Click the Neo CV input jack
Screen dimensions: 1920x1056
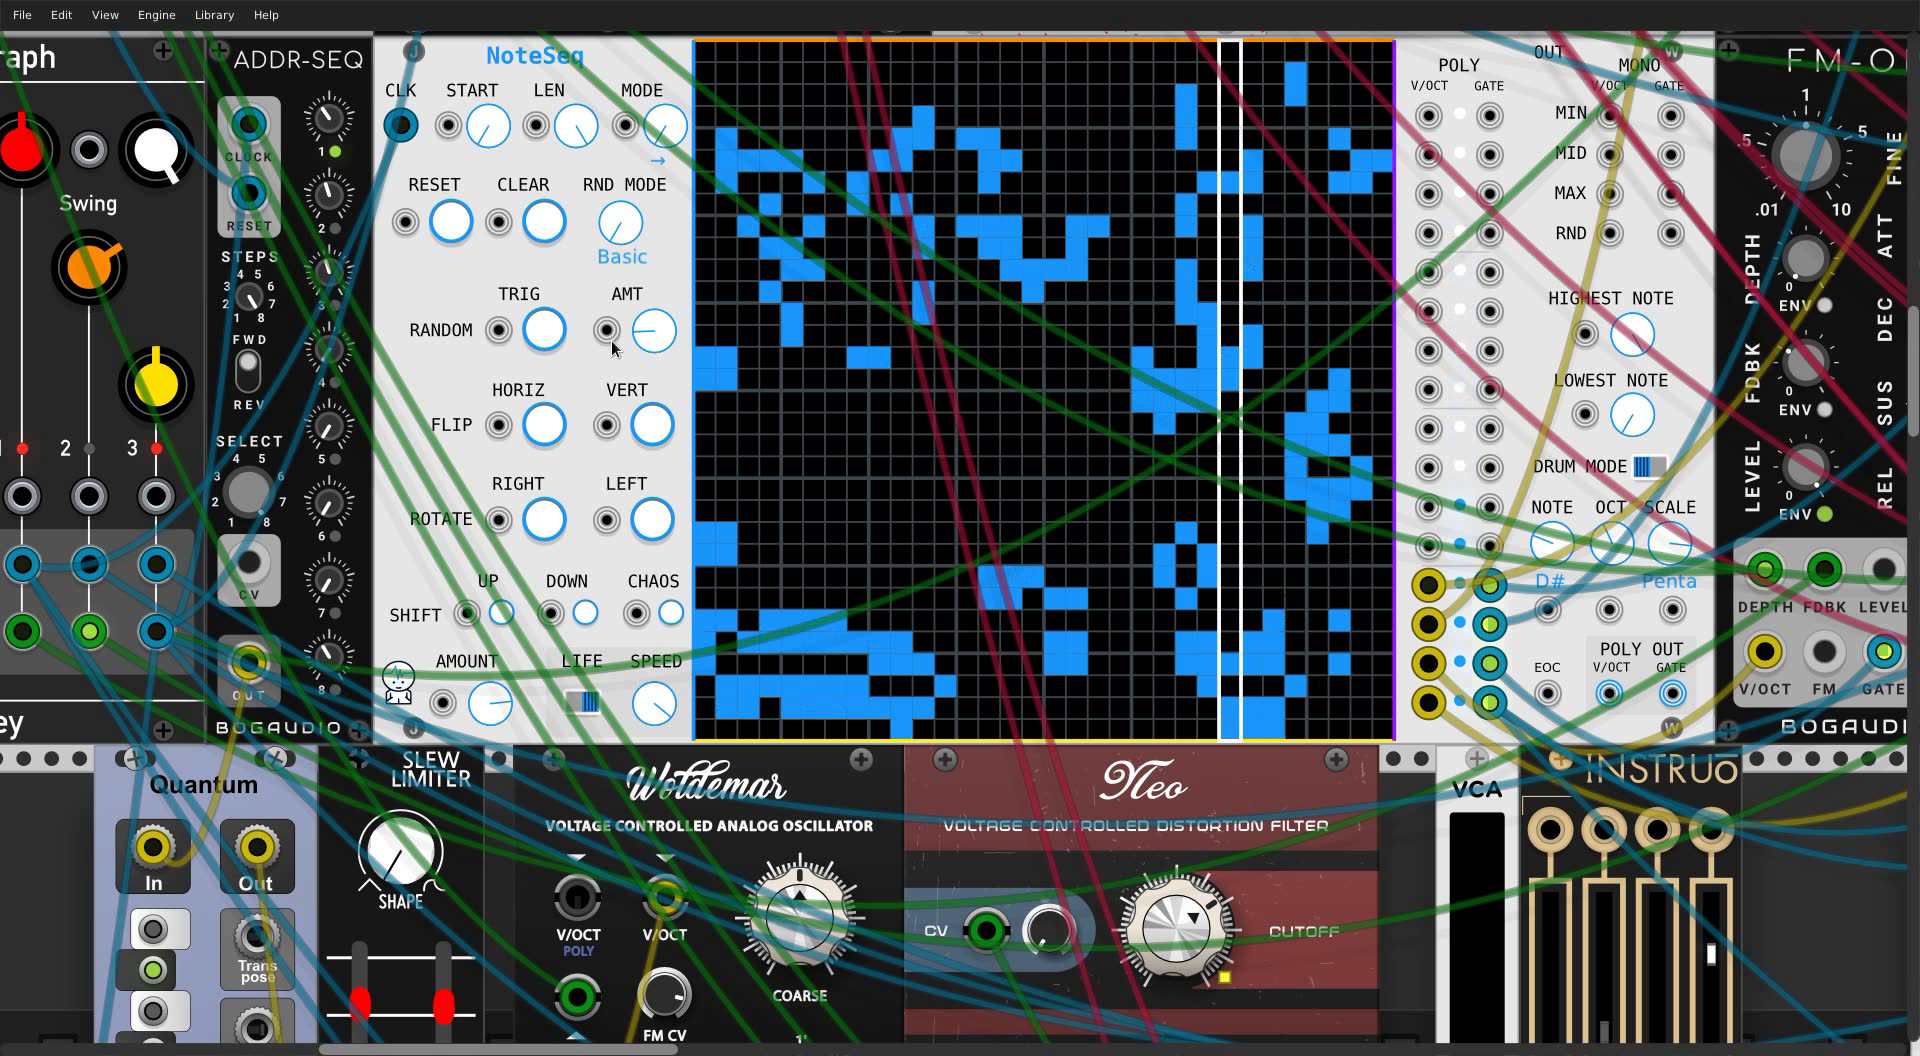click(986, 931)
